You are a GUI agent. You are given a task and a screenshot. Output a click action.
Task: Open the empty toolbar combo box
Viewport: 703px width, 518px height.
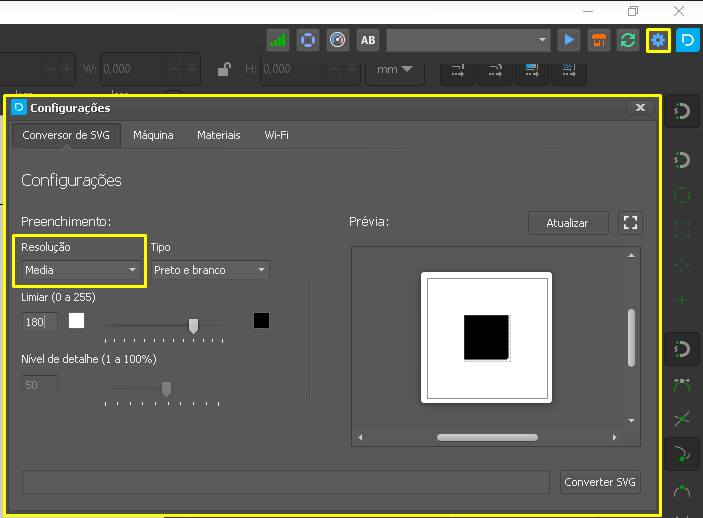tap(468, 40)
